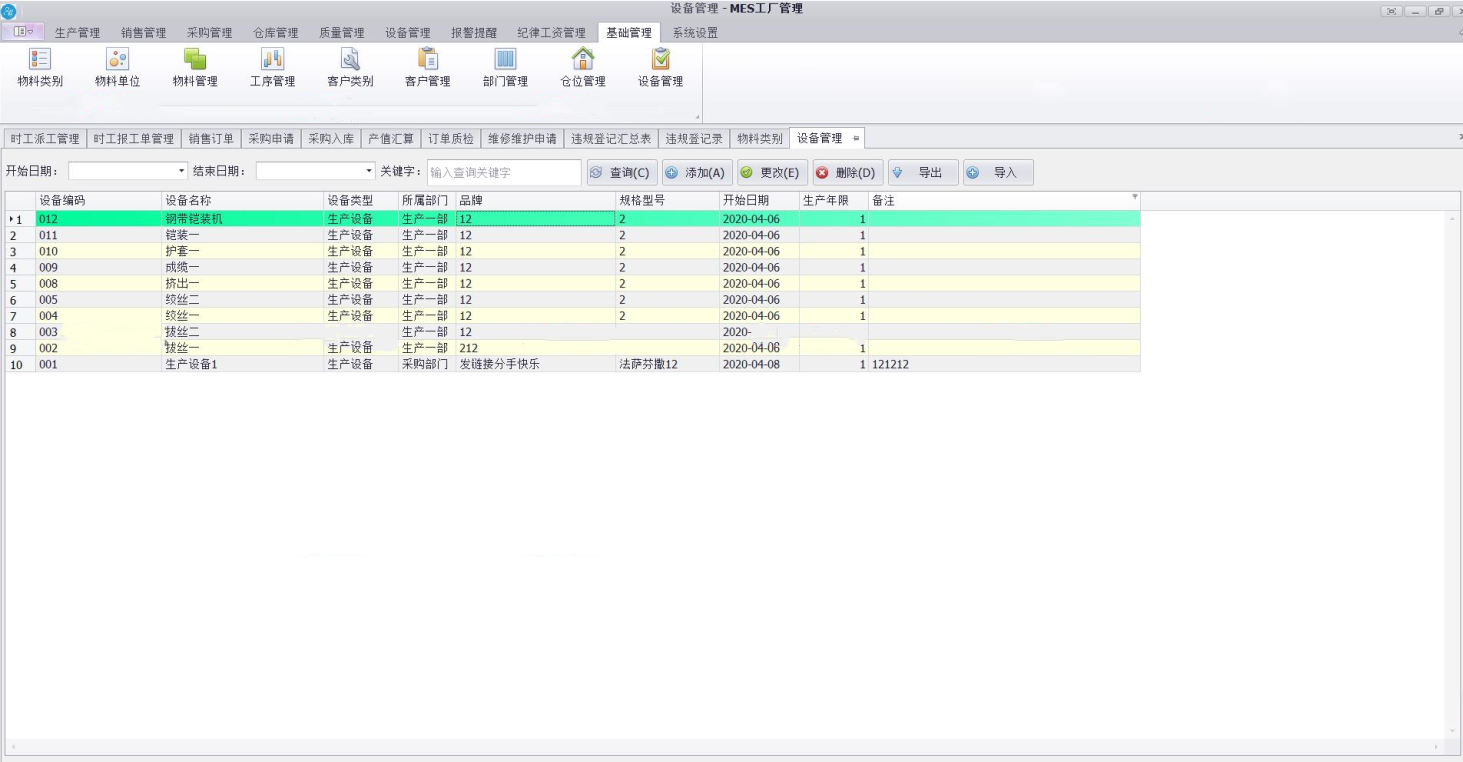Switch to the 系统设置 ribbon tab
This screenshot has width=1463, height=762.
pos(695,33)
